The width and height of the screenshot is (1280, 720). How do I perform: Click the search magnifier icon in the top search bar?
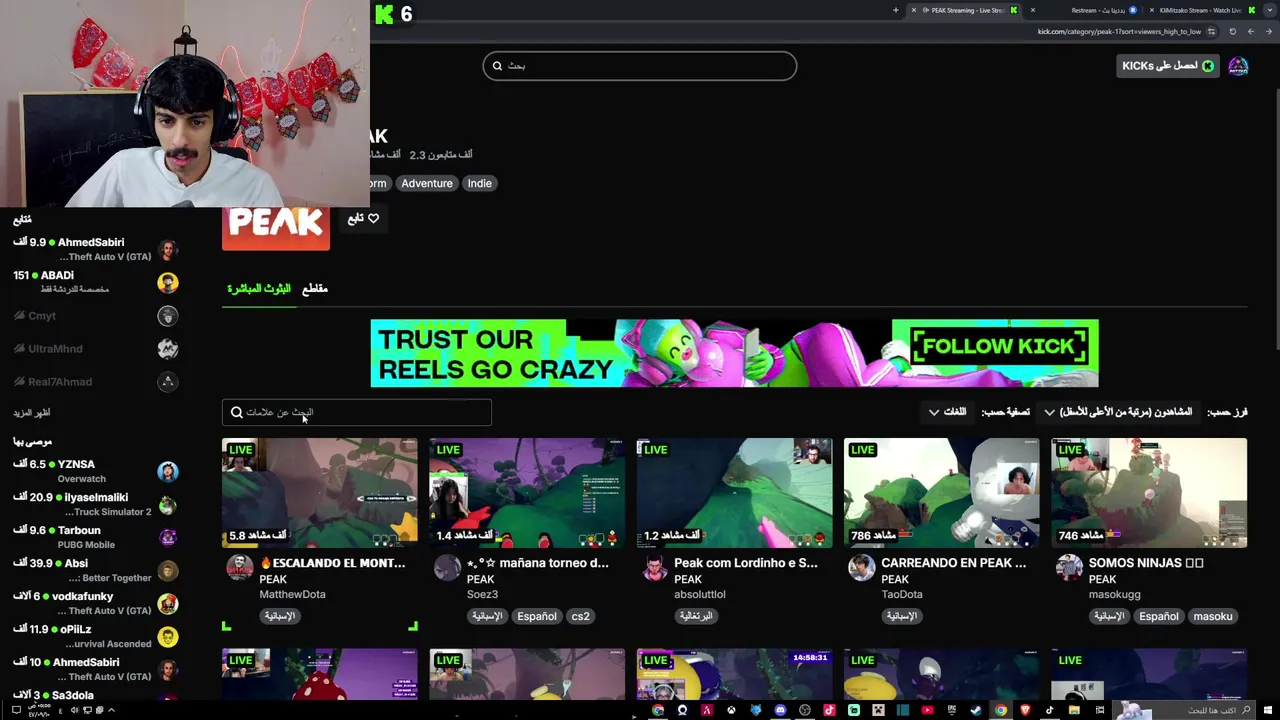coord(497,66)
